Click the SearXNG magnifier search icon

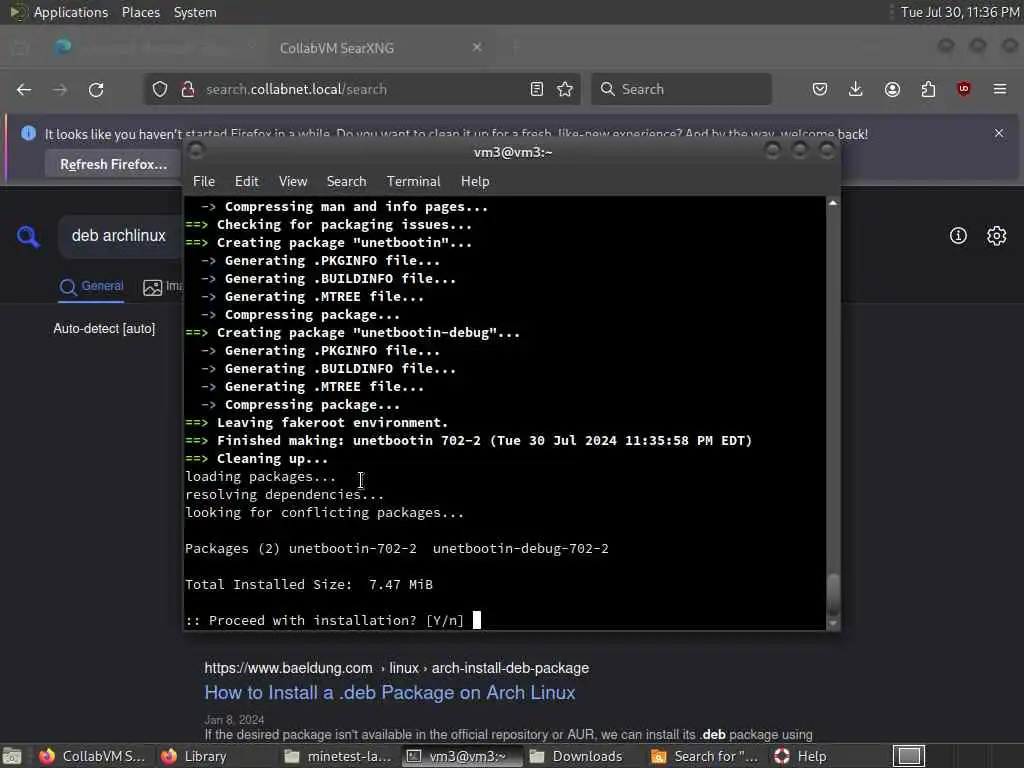pyautogui.click(x=28, y=236)
